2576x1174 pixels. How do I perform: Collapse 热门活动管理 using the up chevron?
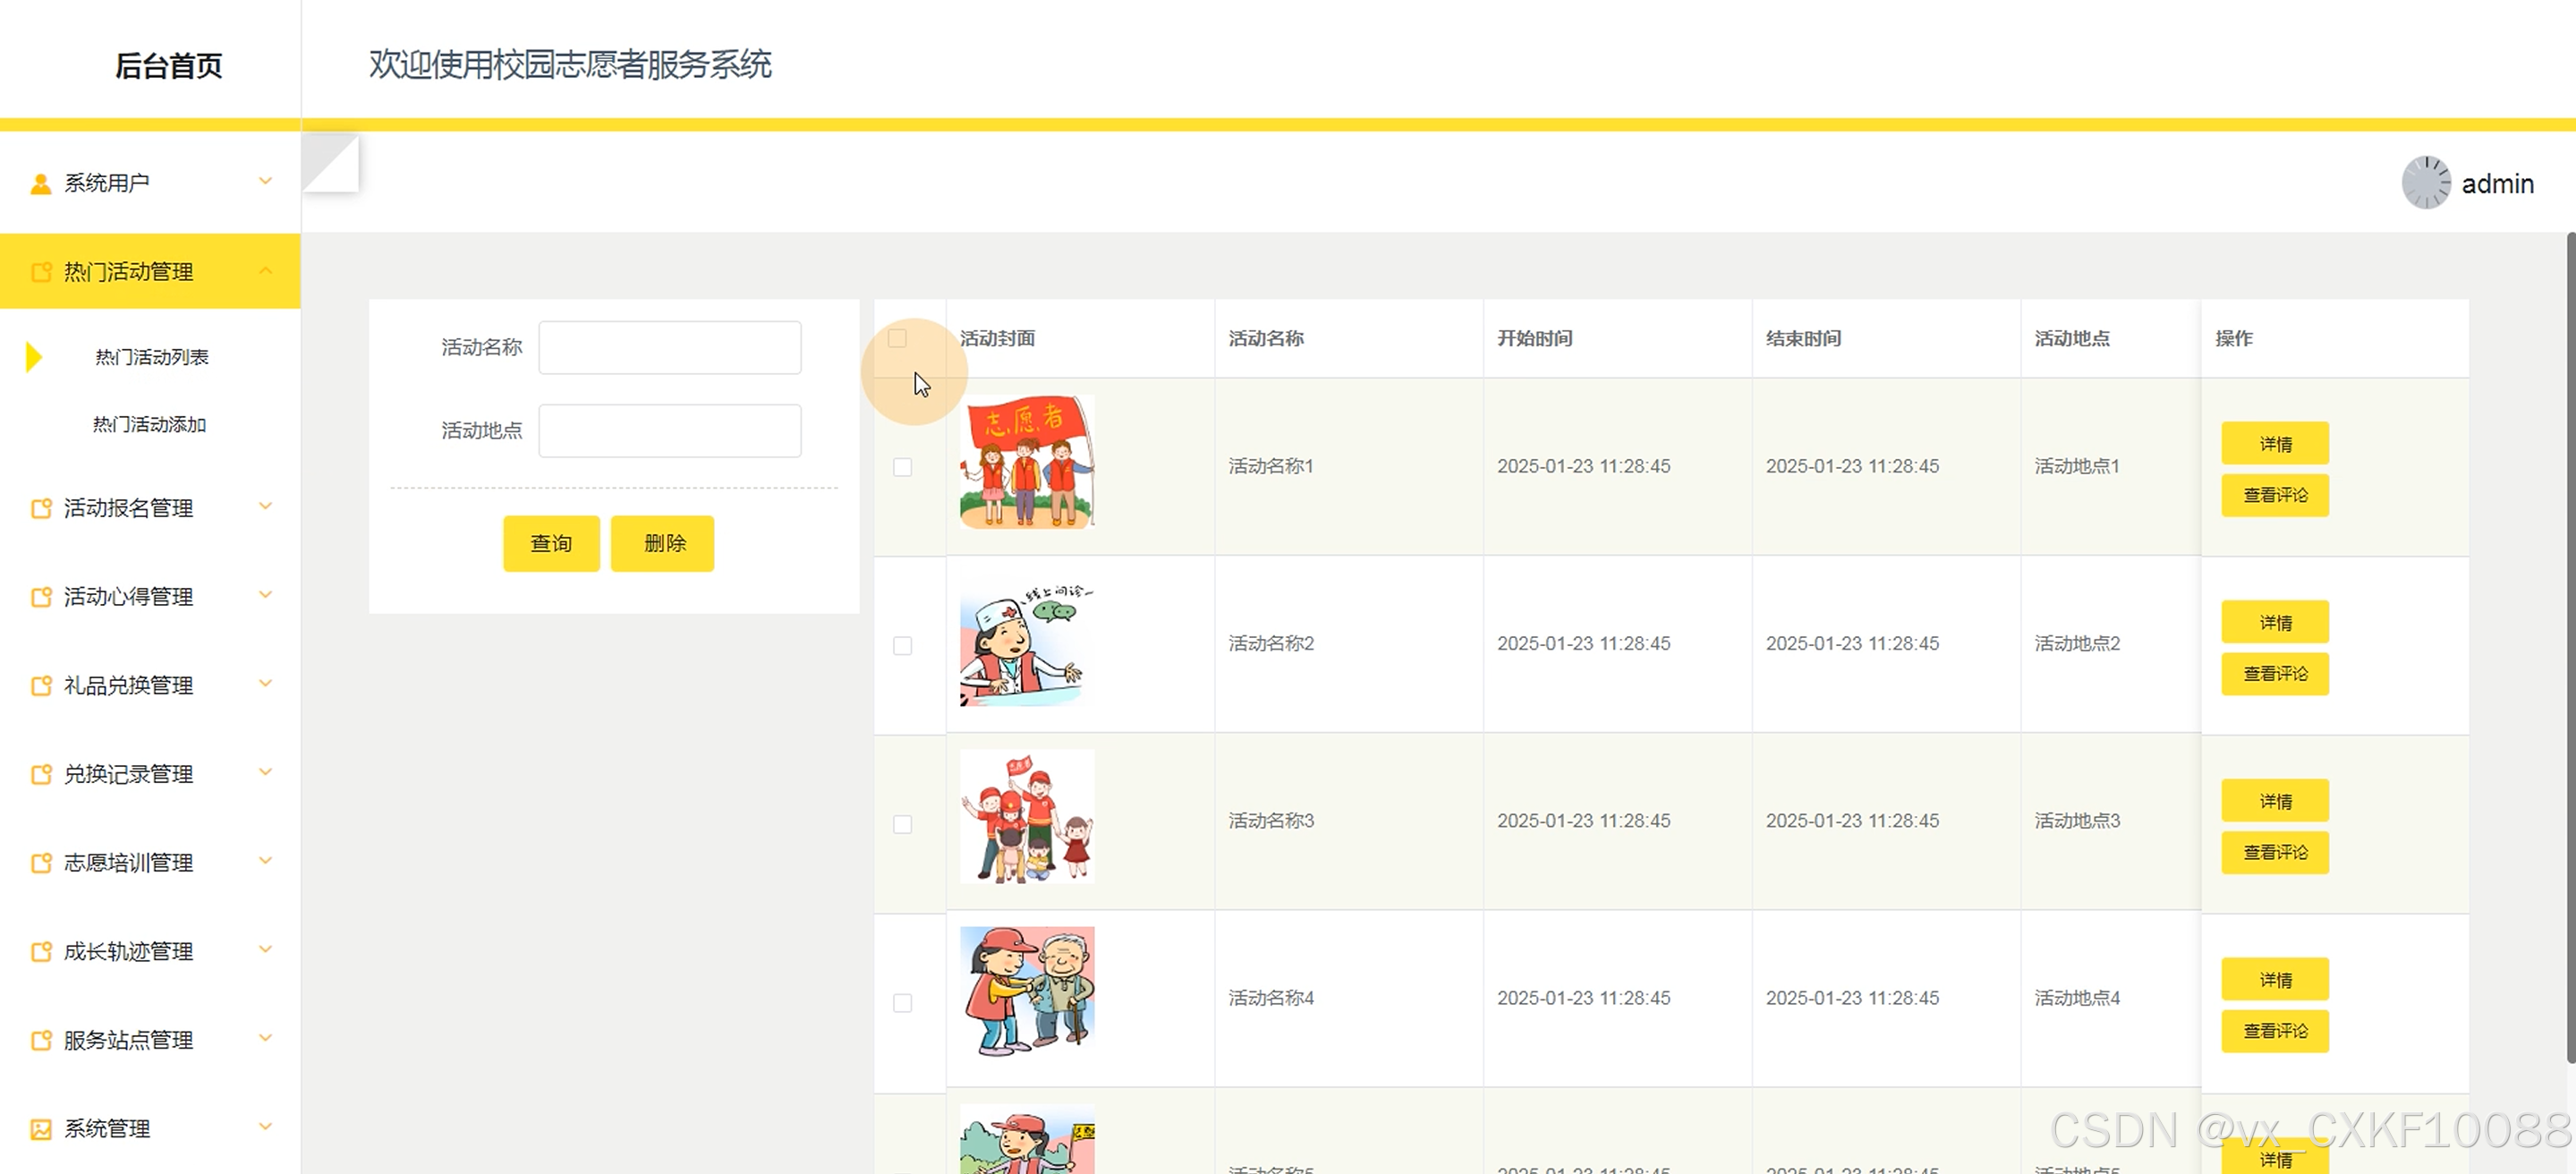[x=265, y=271]
